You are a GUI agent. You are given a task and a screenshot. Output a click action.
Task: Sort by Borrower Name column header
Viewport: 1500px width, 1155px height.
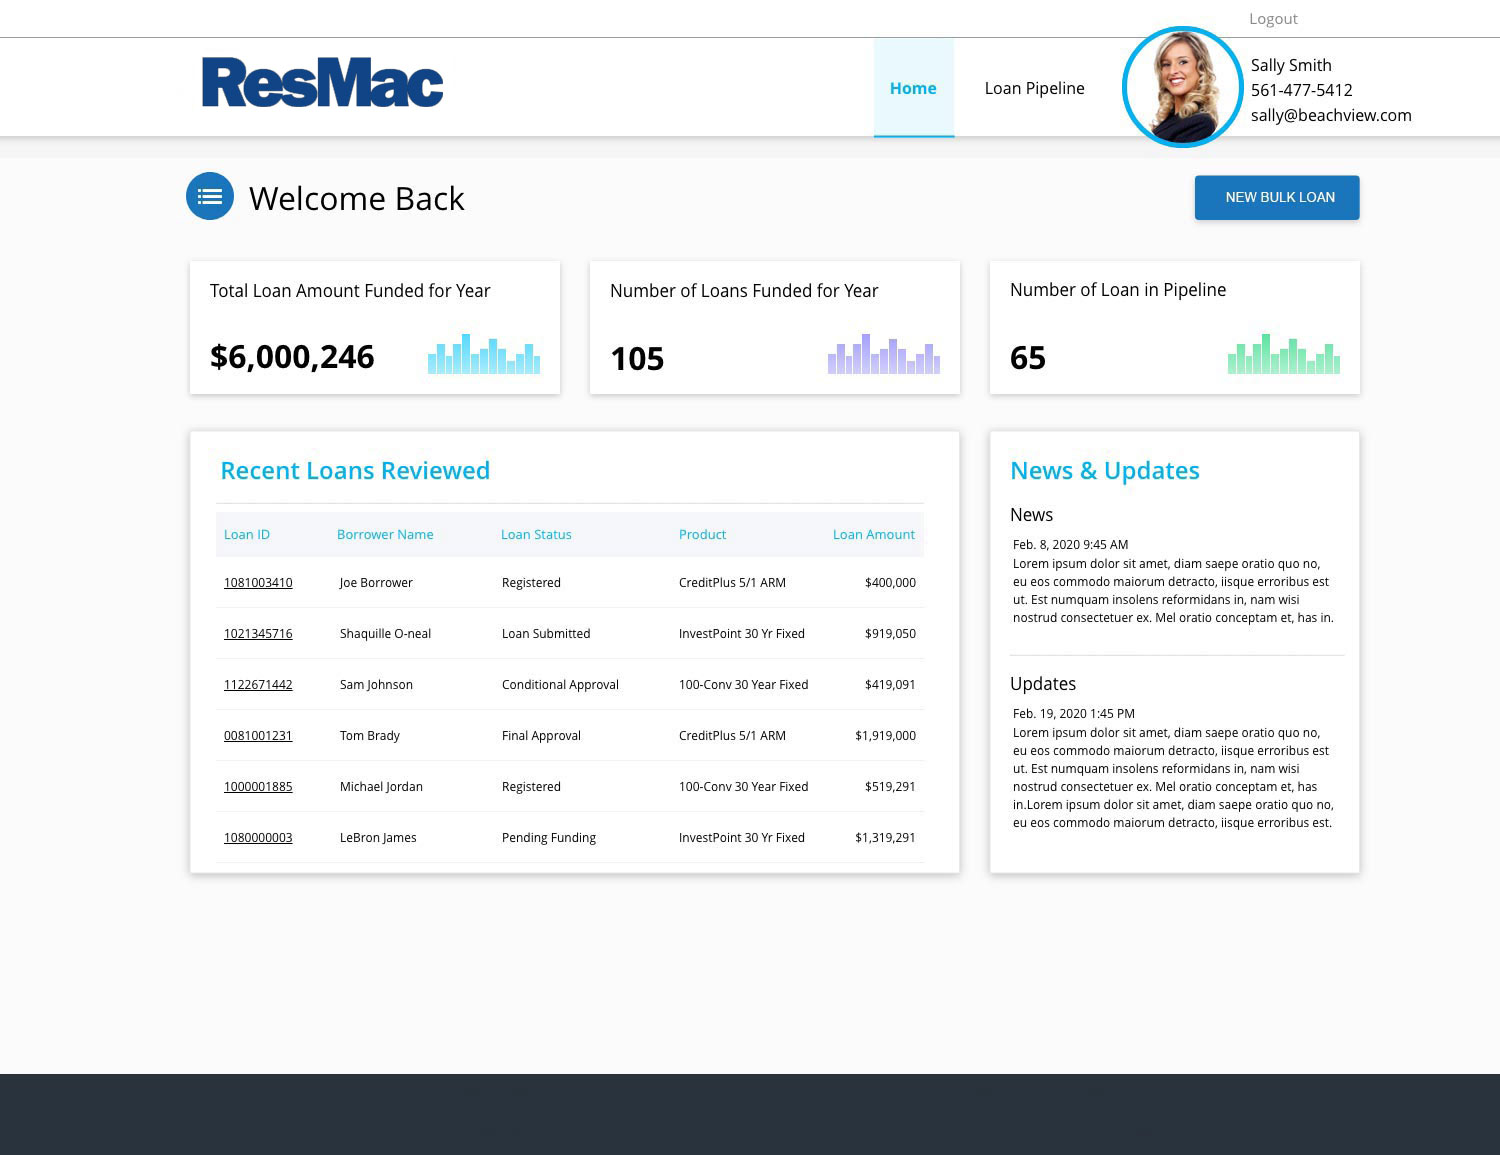[x=385, y=535]
